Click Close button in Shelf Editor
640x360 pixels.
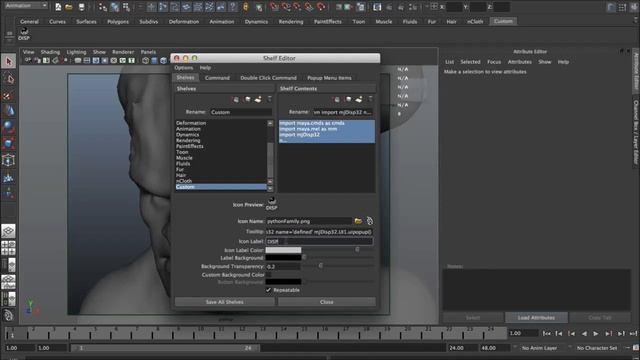pos(327,302)
